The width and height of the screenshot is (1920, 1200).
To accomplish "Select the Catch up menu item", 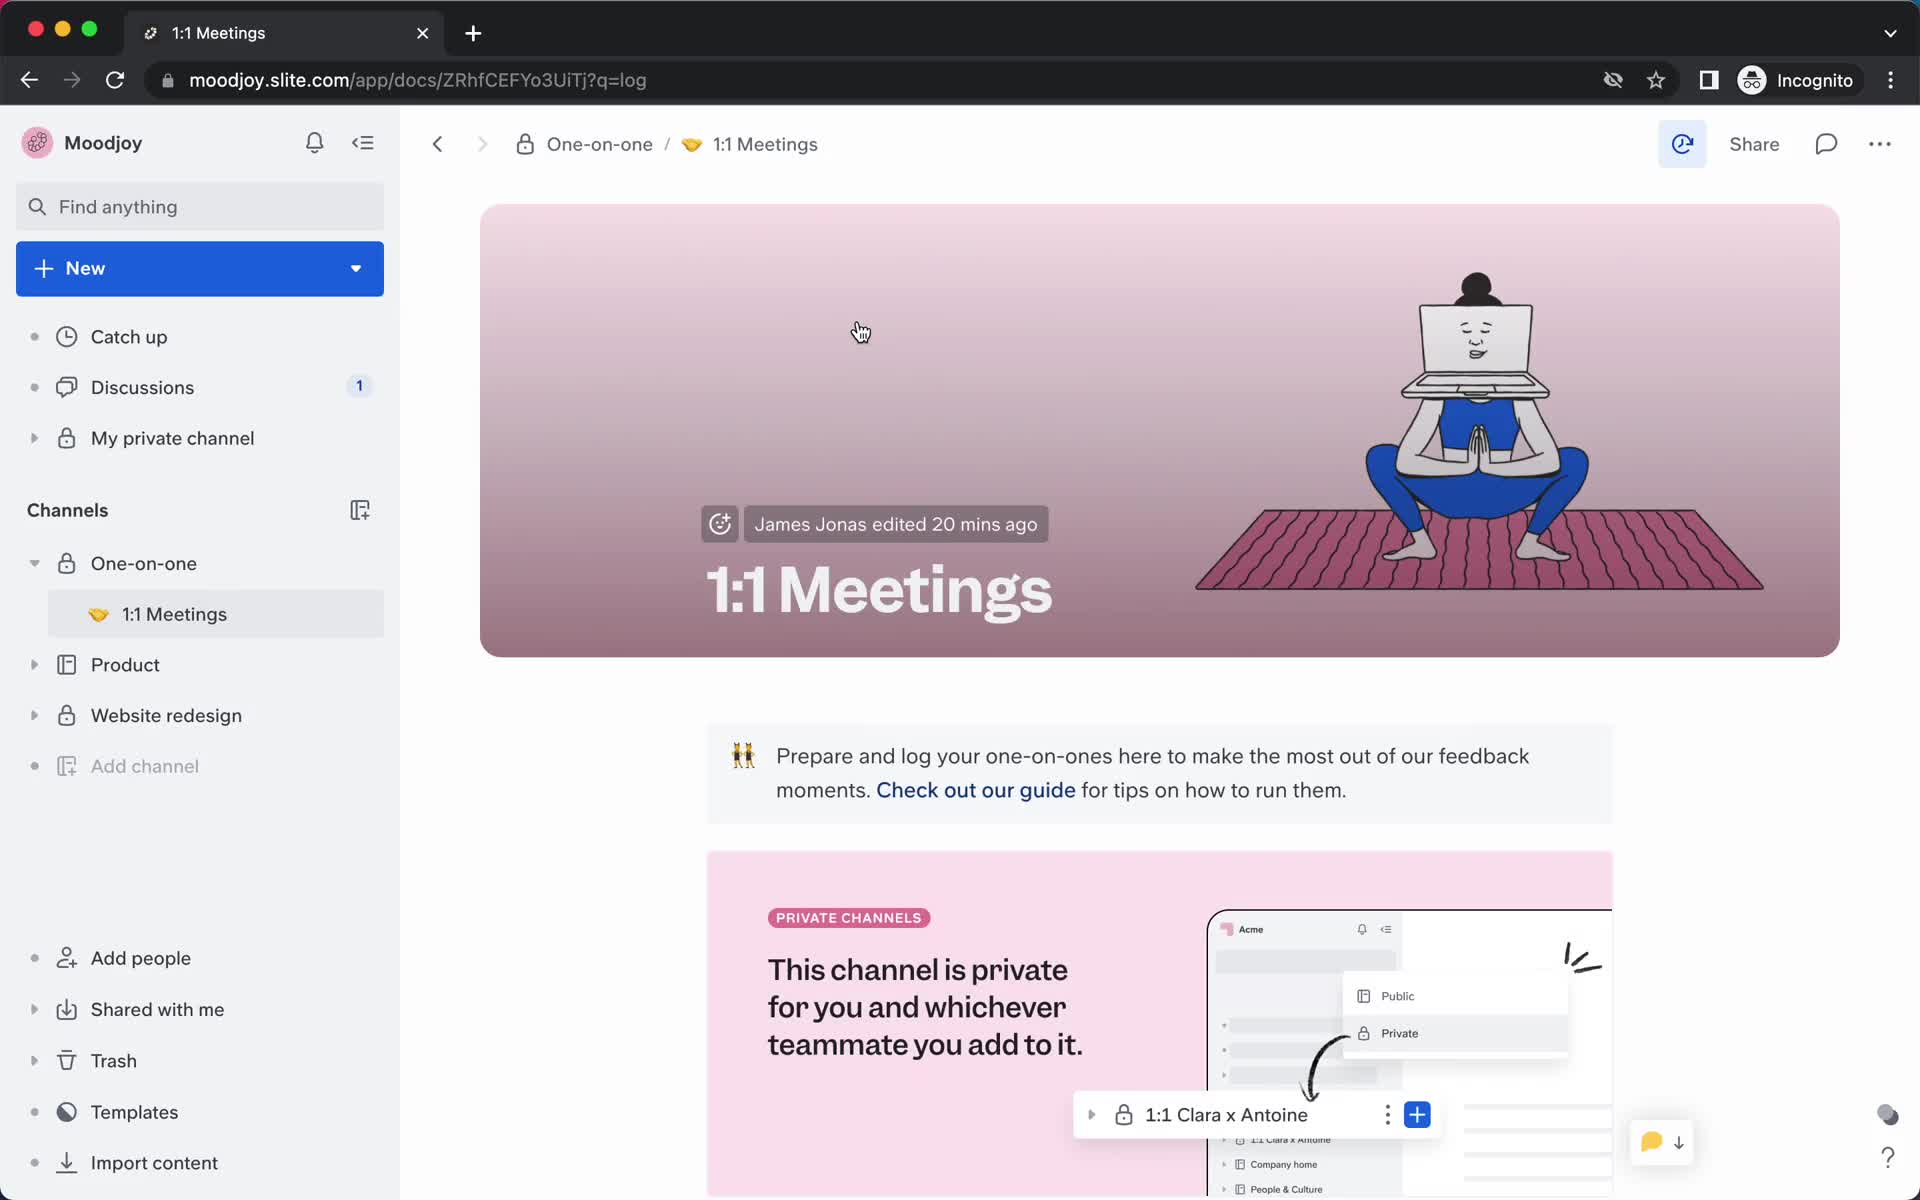I will (x=129, y=336).
